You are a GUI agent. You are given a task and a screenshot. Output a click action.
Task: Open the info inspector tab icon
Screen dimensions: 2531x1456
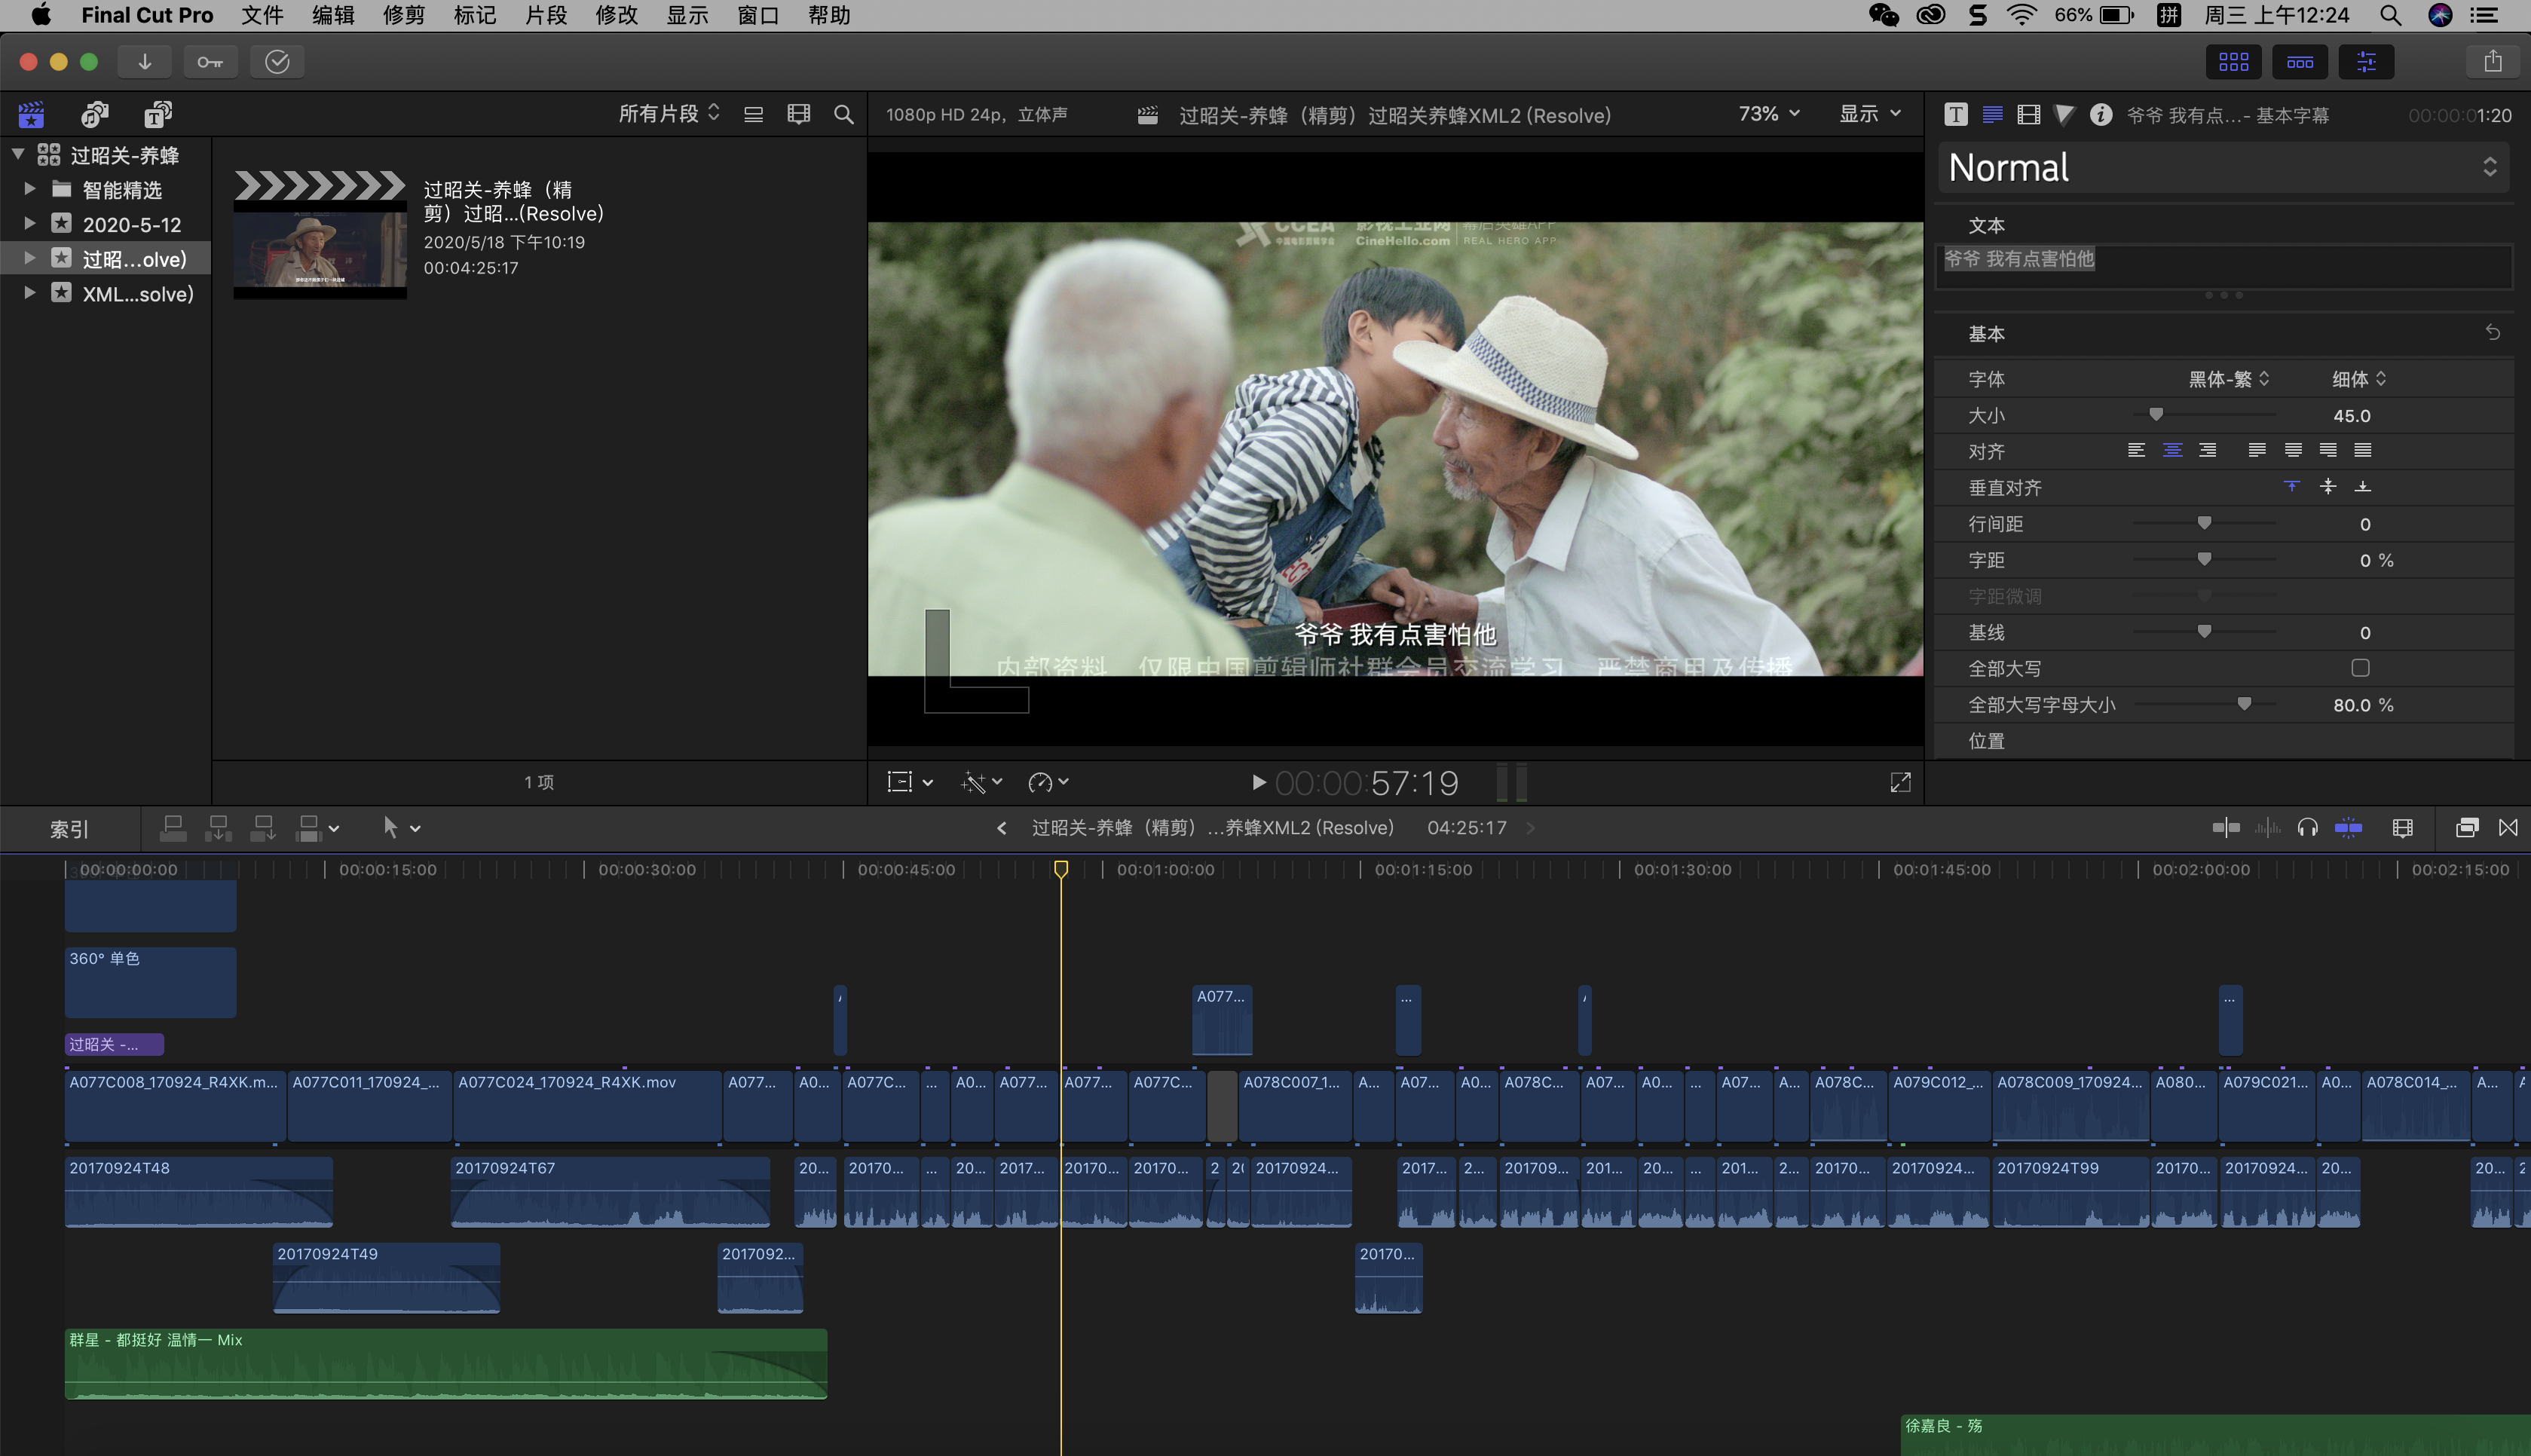tap(2100, 115)
